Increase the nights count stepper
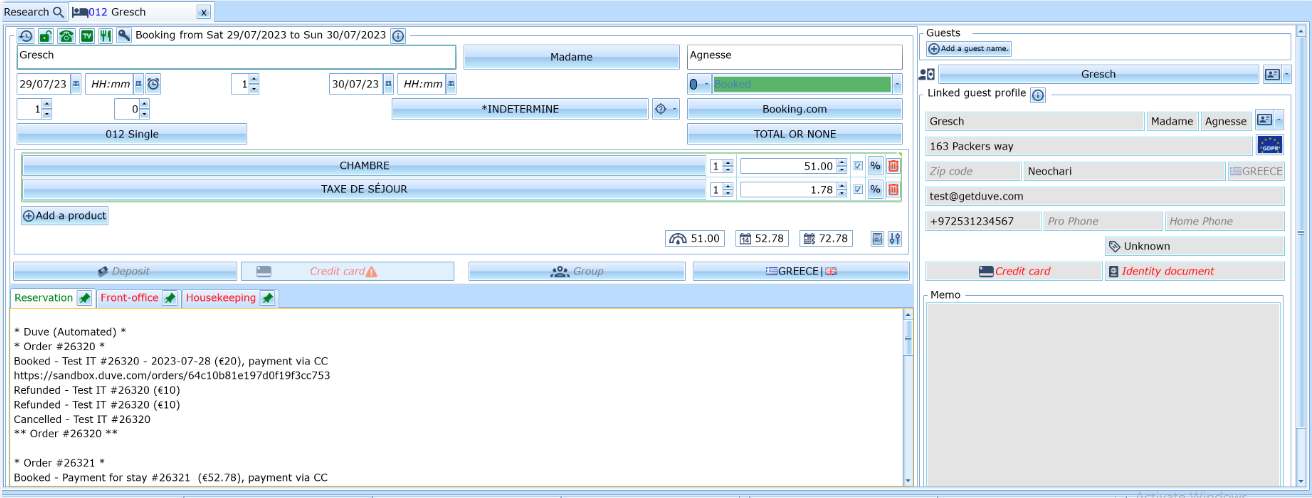Screen dimensions: 1312x498 click(x=254, y=80)
